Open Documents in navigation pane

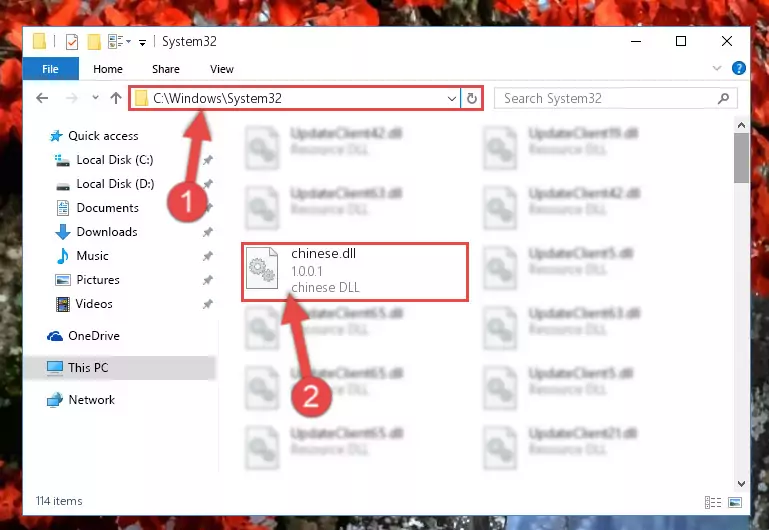point(107,208)
